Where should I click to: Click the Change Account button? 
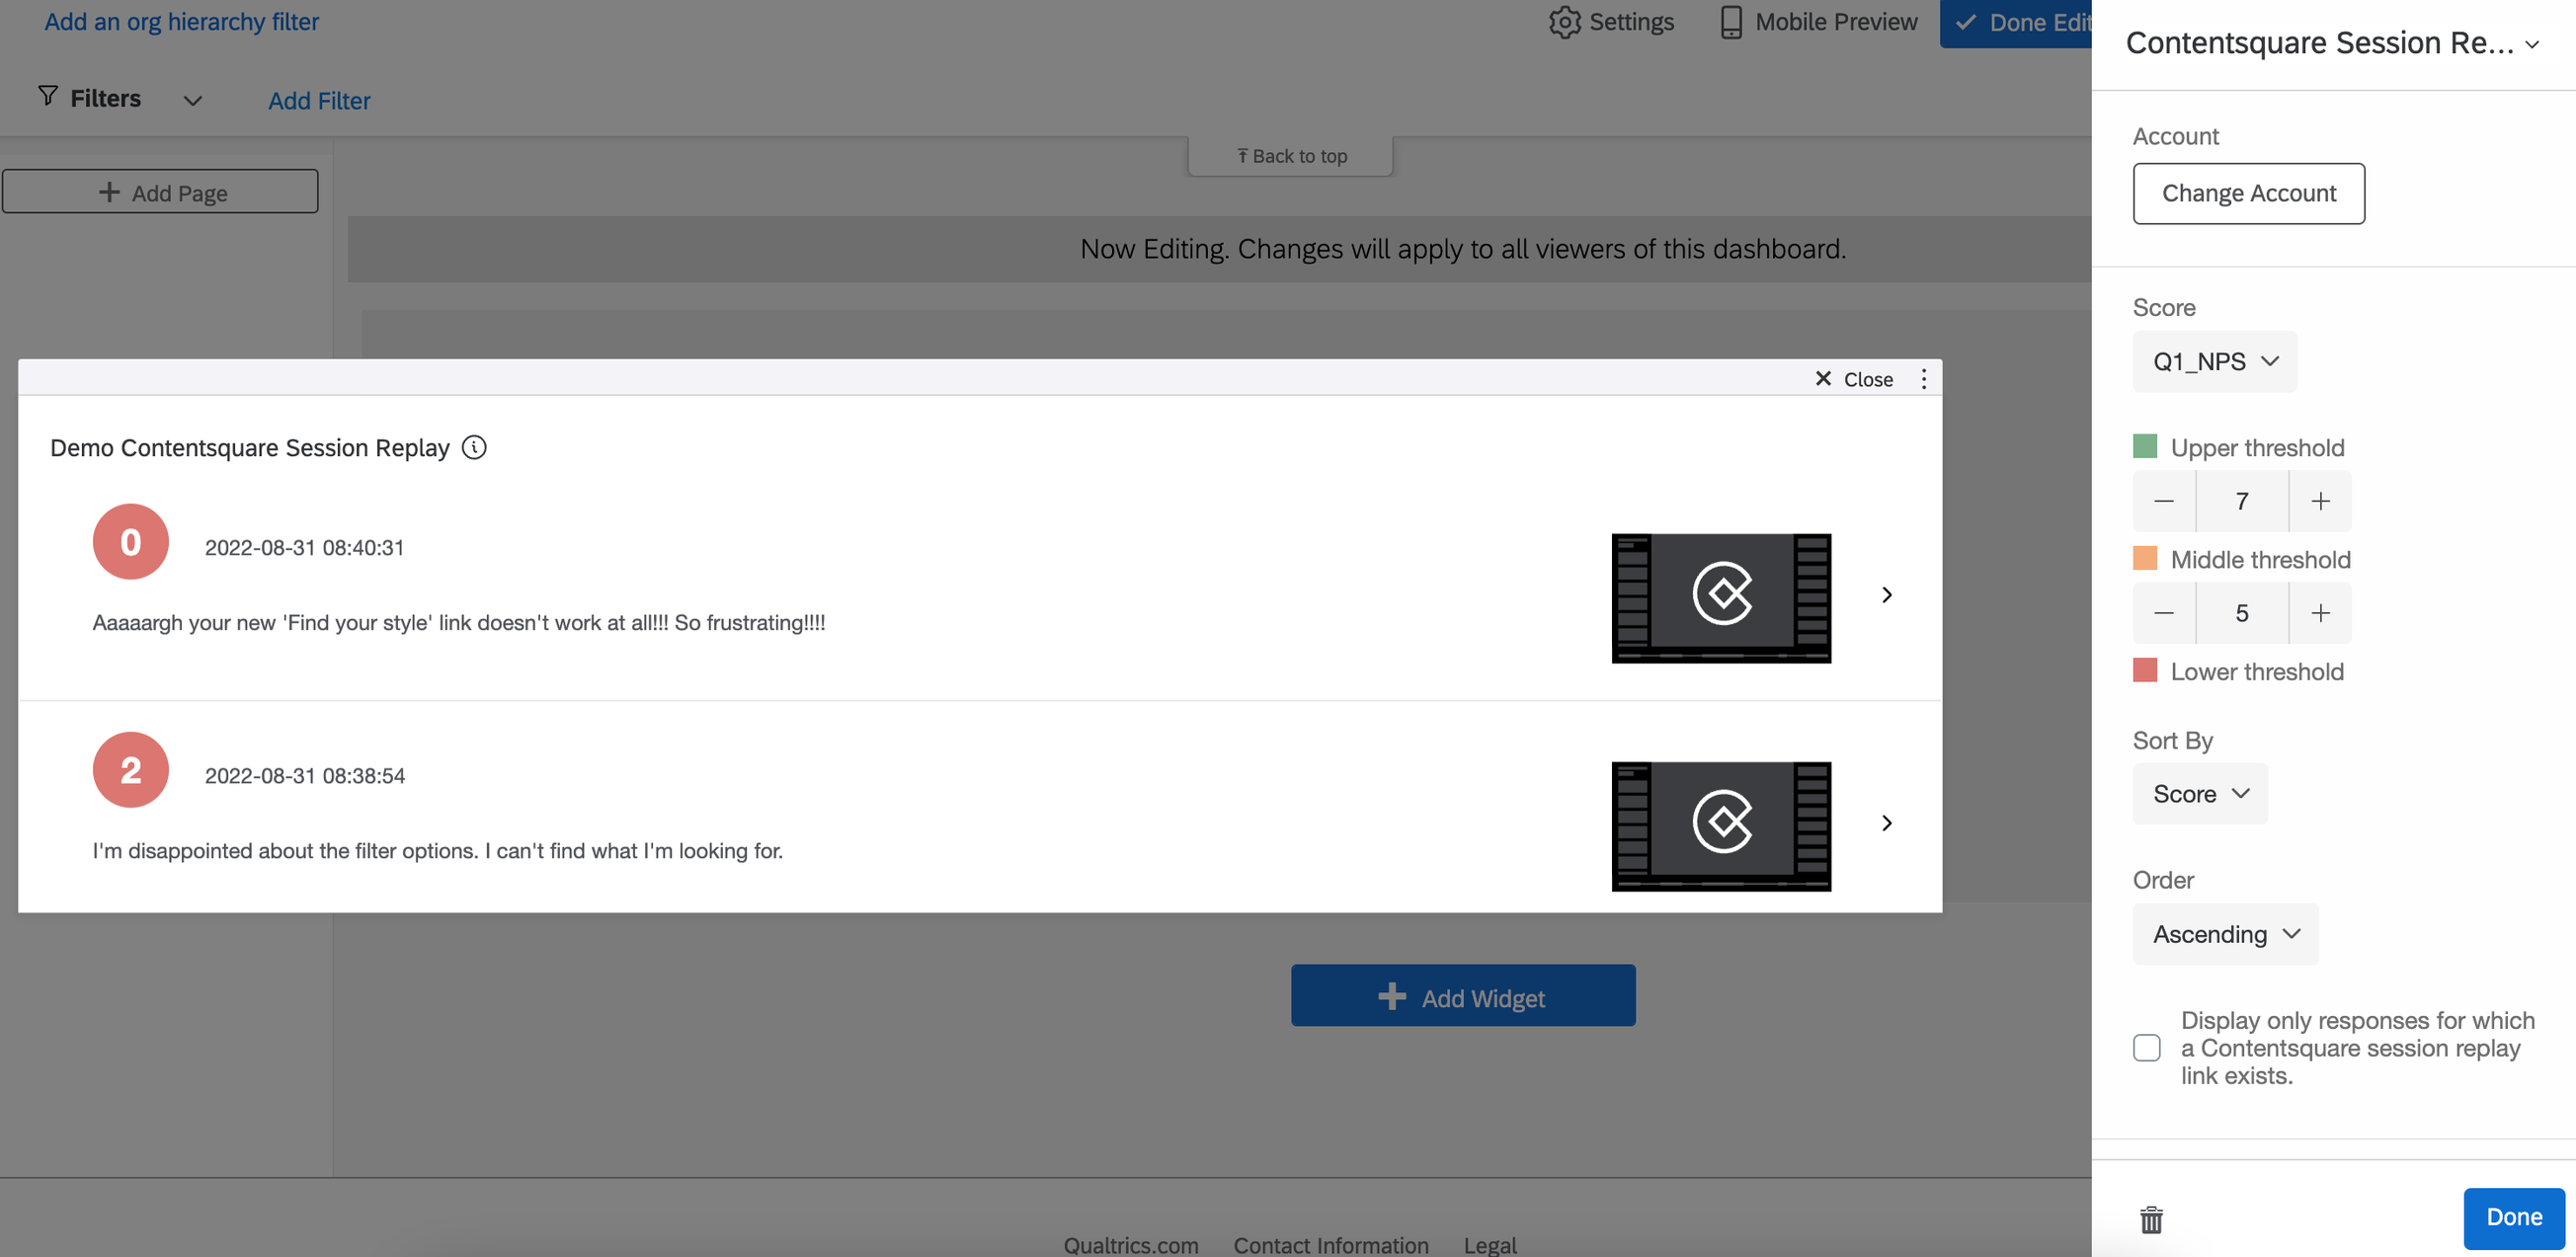coord(2249,193)
